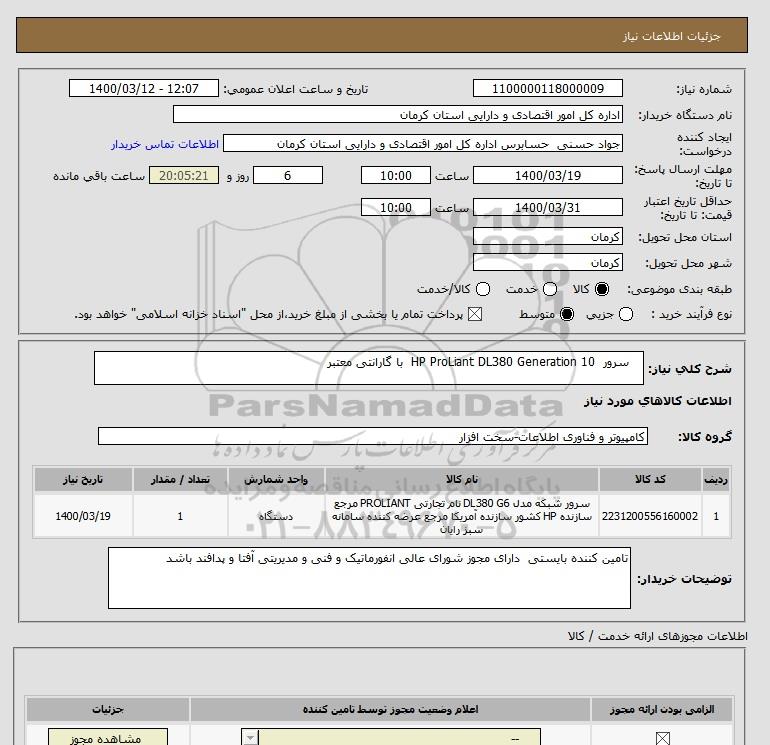Click the remaining days field showing 6
This screenshot has width=770, height=745.
coord(288,175)
